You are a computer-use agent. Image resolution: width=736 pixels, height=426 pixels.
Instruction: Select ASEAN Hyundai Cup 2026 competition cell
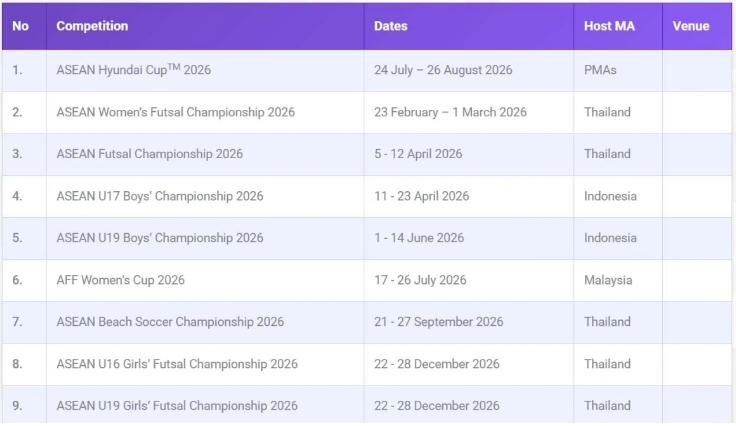133,70
